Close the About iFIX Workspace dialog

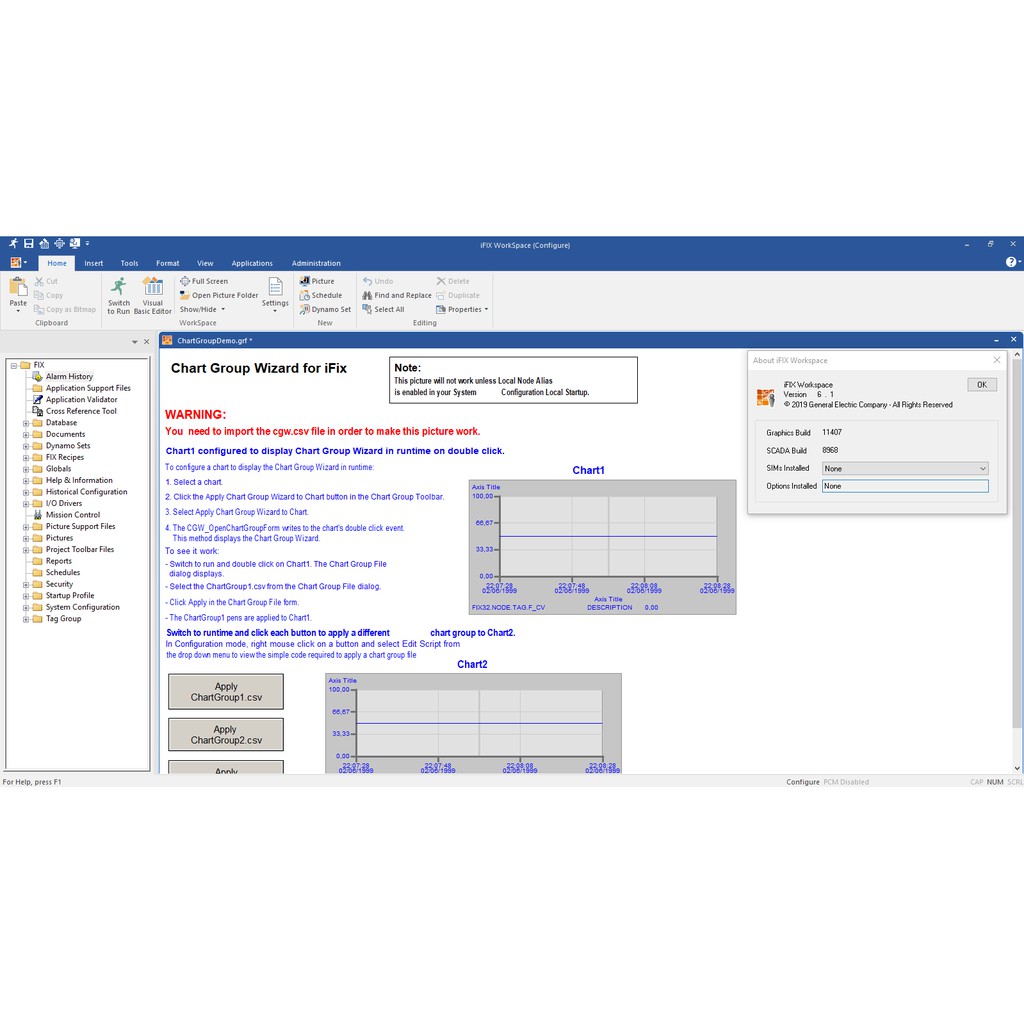point(997,360)
